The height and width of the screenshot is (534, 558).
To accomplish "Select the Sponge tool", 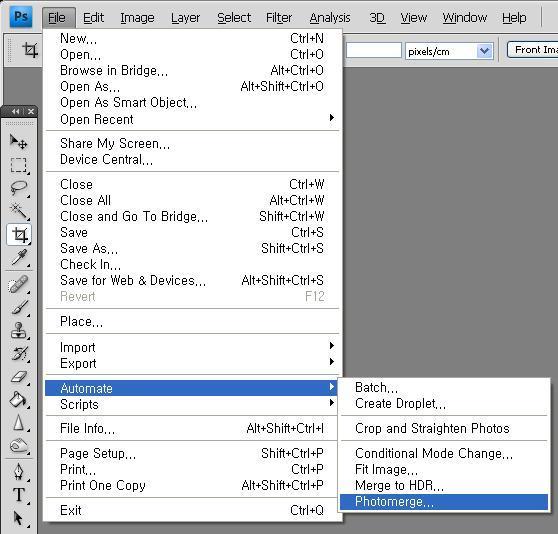I will [x=19, y=445].
